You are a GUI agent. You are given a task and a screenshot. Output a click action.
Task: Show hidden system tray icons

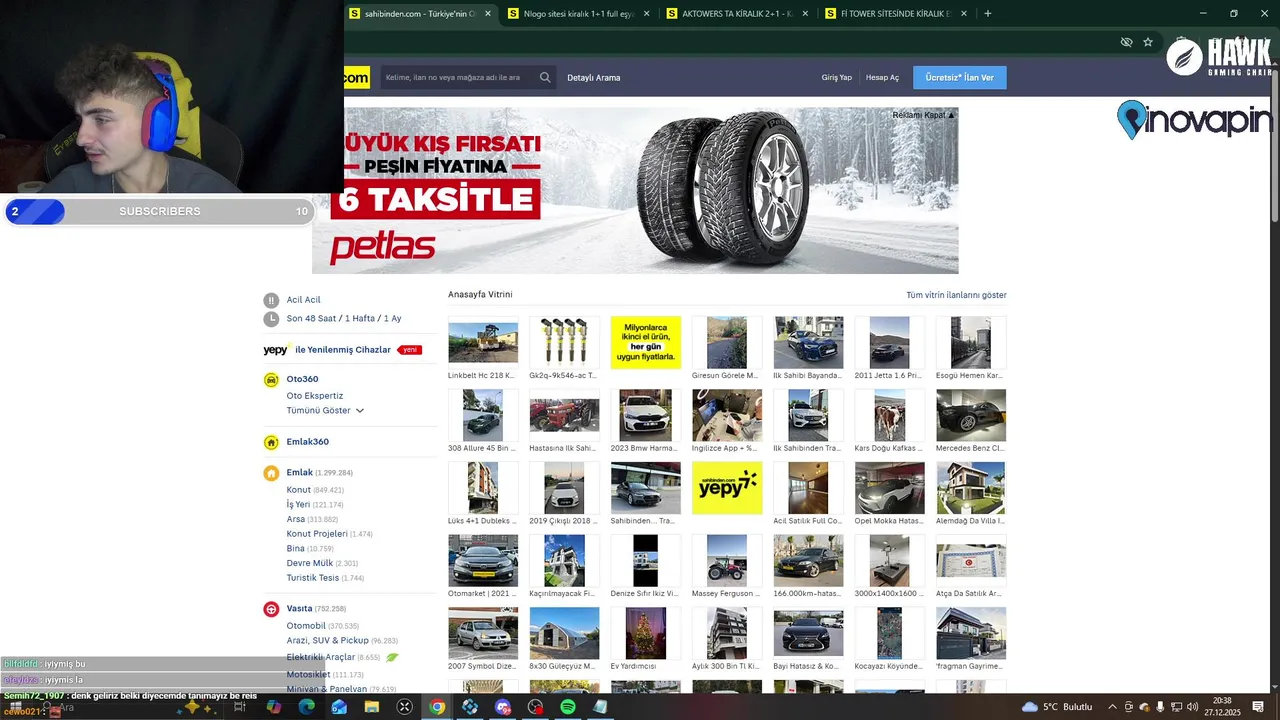(x=1111, y=707)
